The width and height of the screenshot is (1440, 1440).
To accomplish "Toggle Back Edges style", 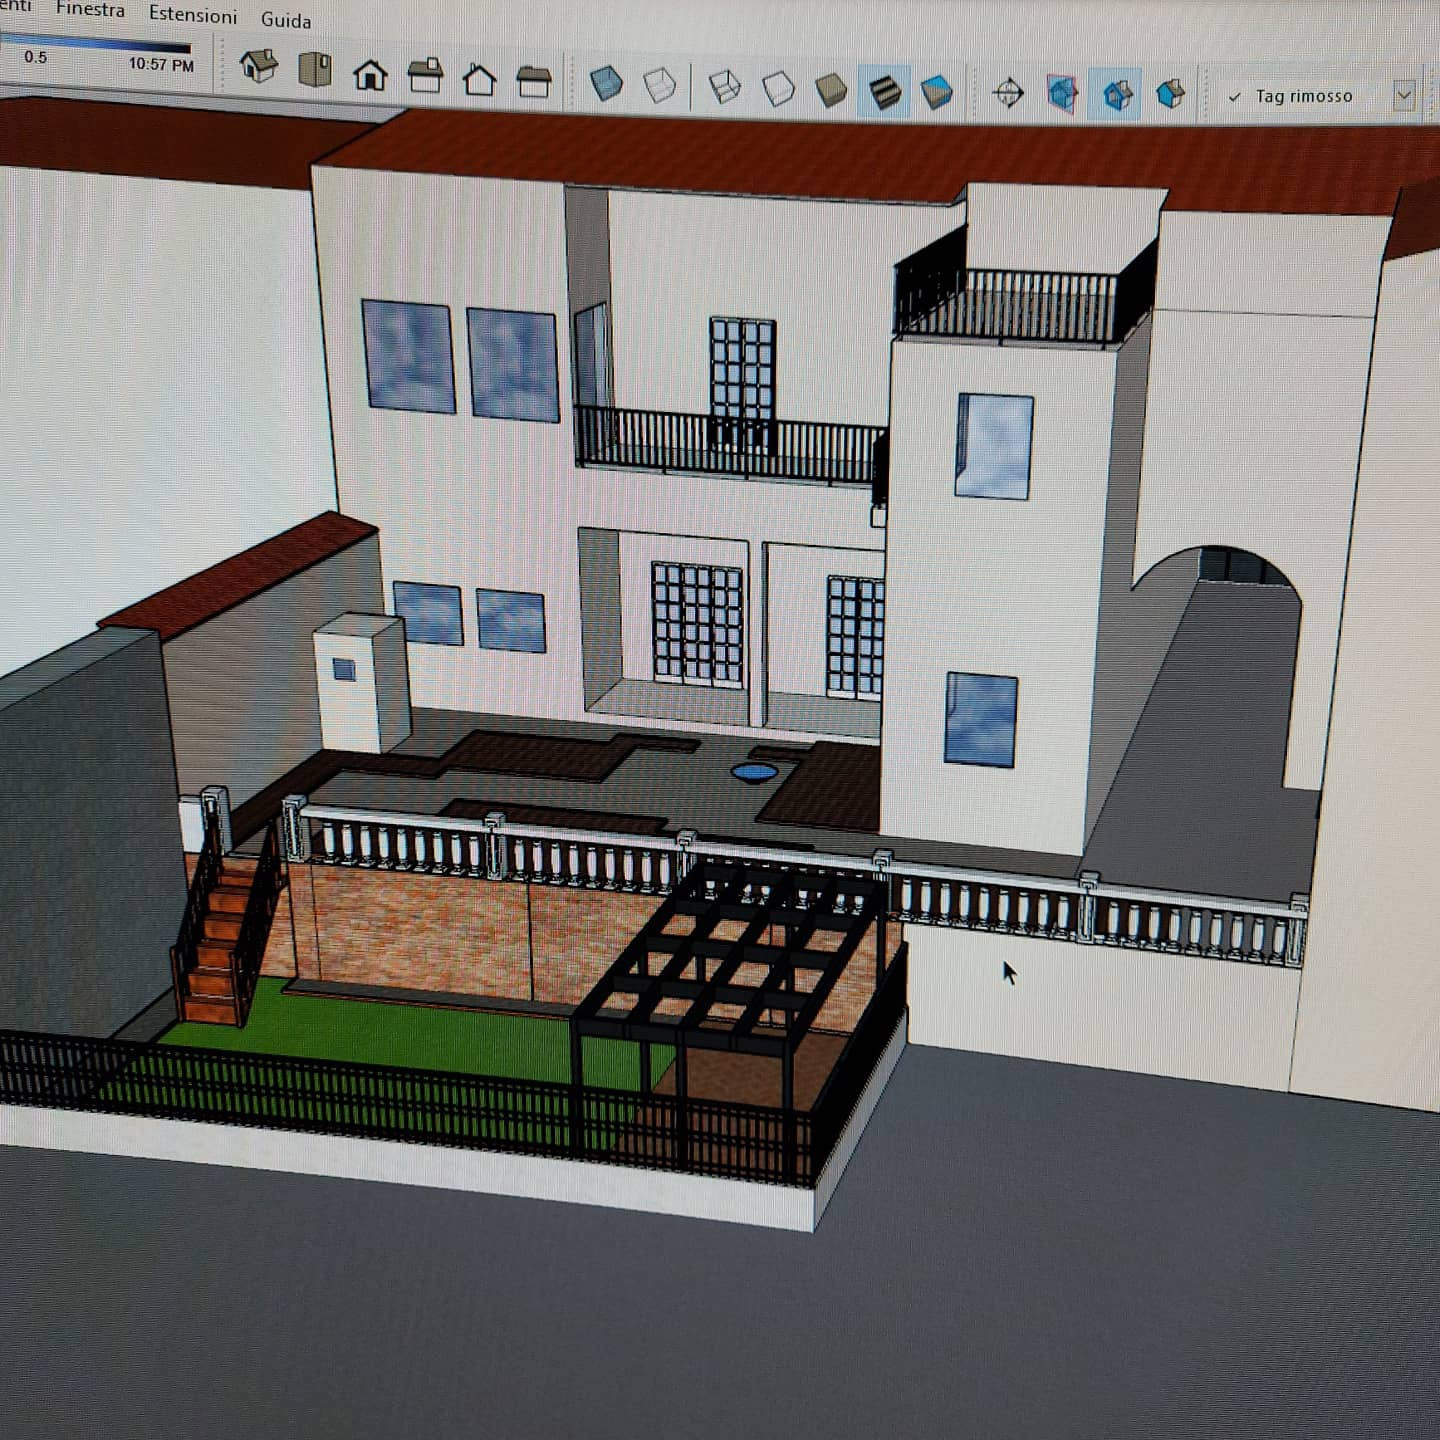I will (659, 85).
